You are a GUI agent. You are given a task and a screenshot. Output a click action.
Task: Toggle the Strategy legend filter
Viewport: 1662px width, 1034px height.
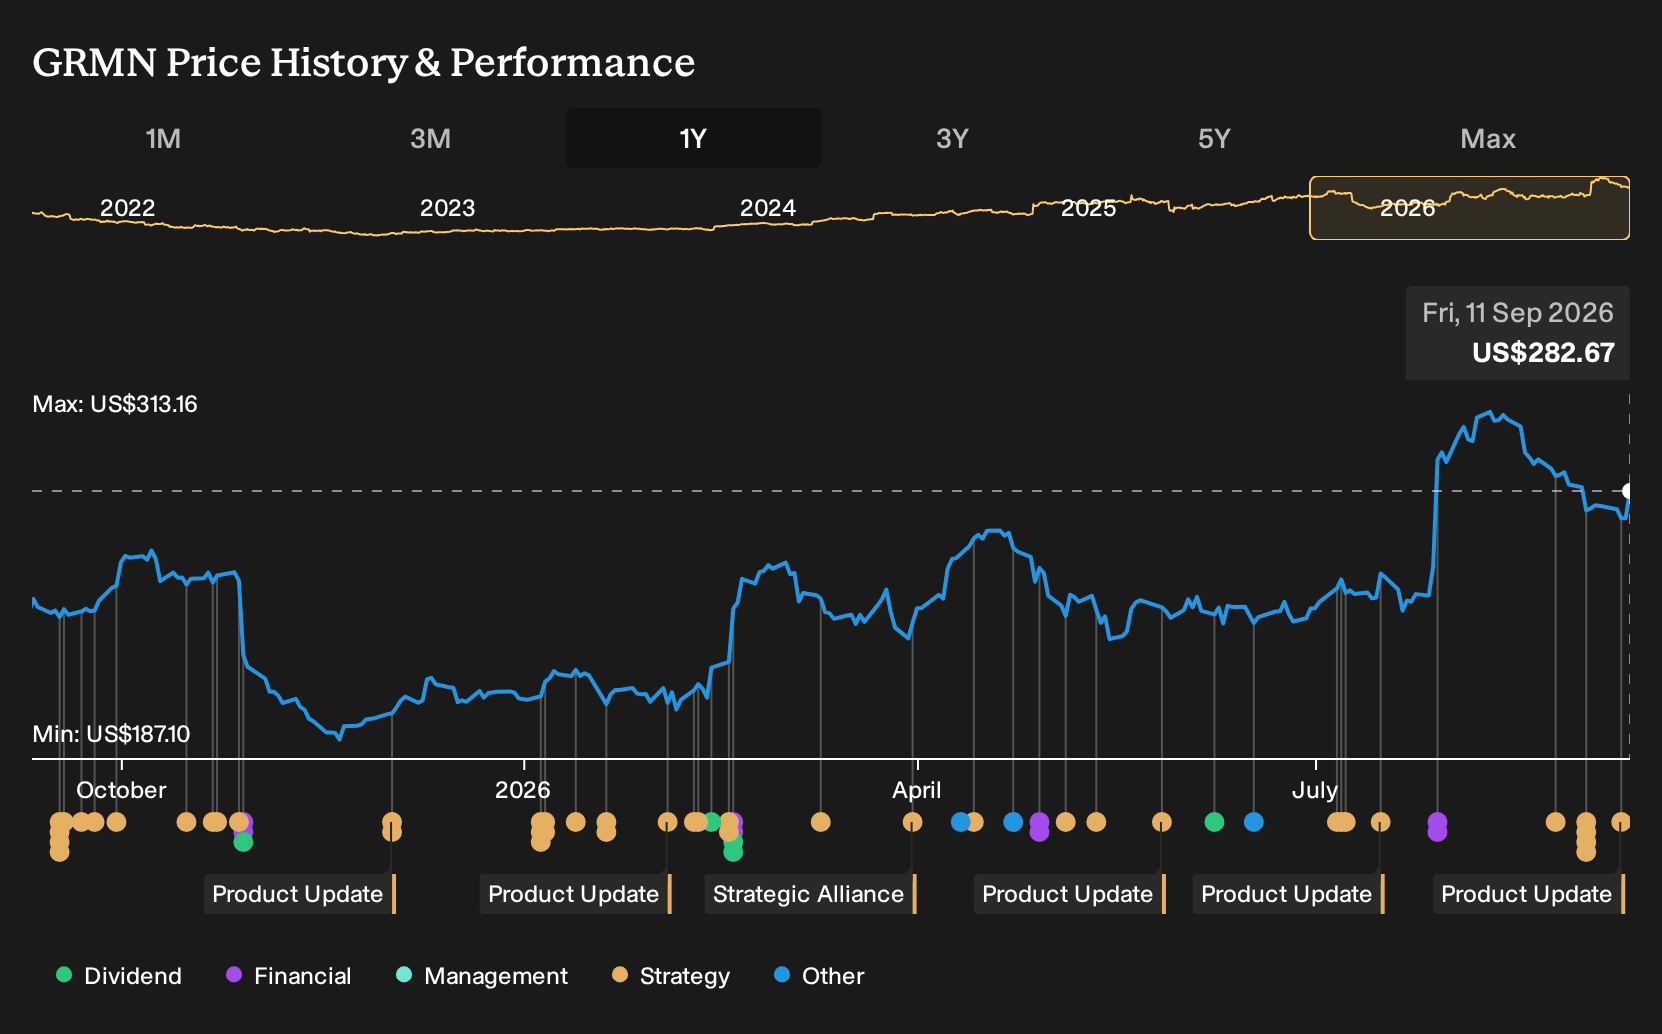tap(671, 976)
